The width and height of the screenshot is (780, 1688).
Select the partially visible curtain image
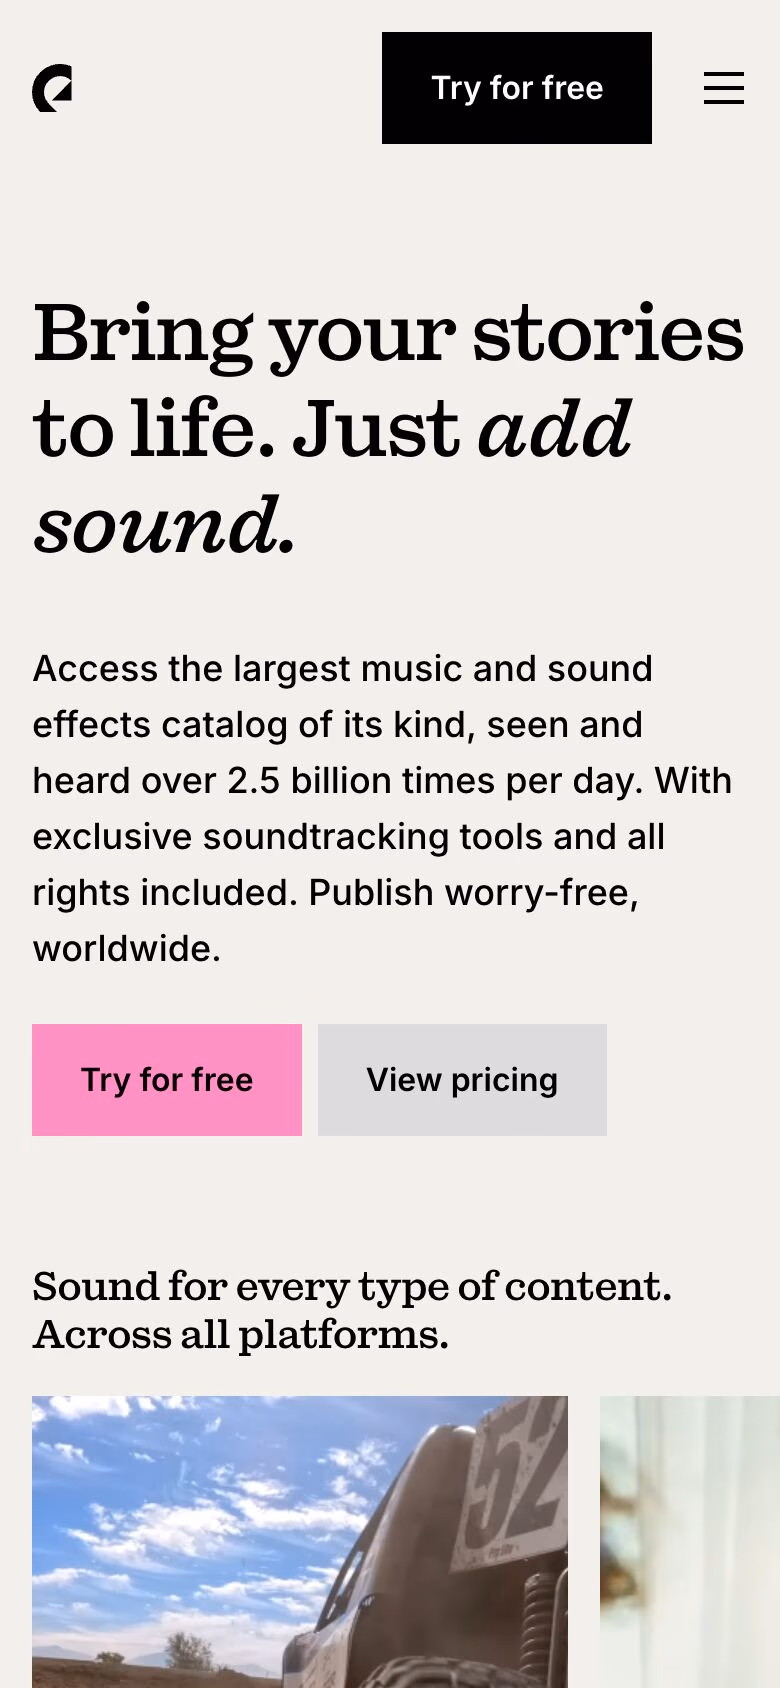[x=688, y=1540]
